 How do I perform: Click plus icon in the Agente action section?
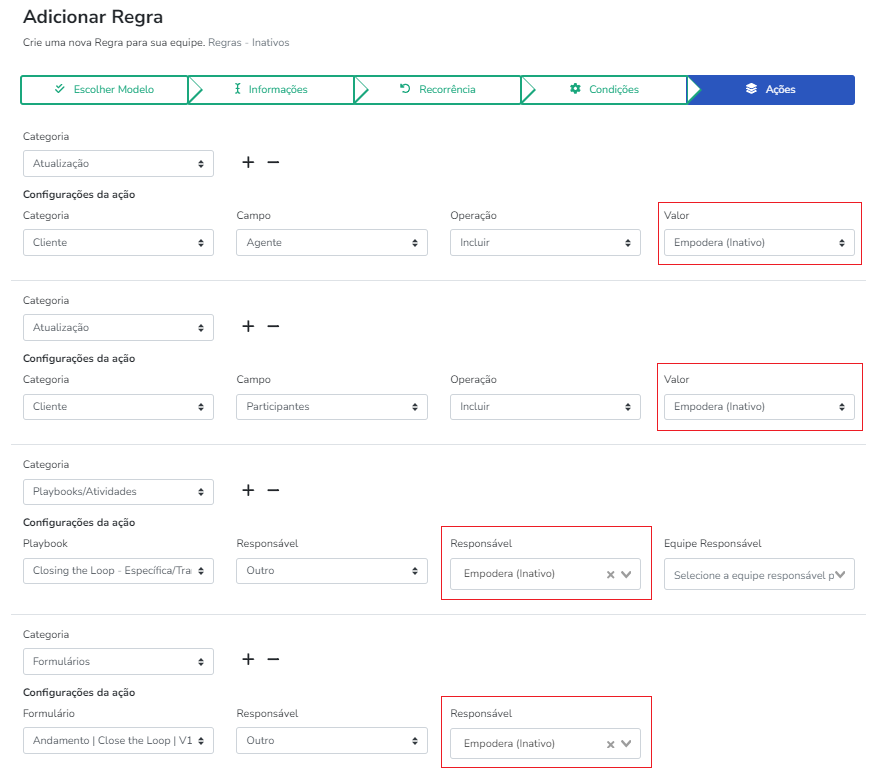click(248, 162)
